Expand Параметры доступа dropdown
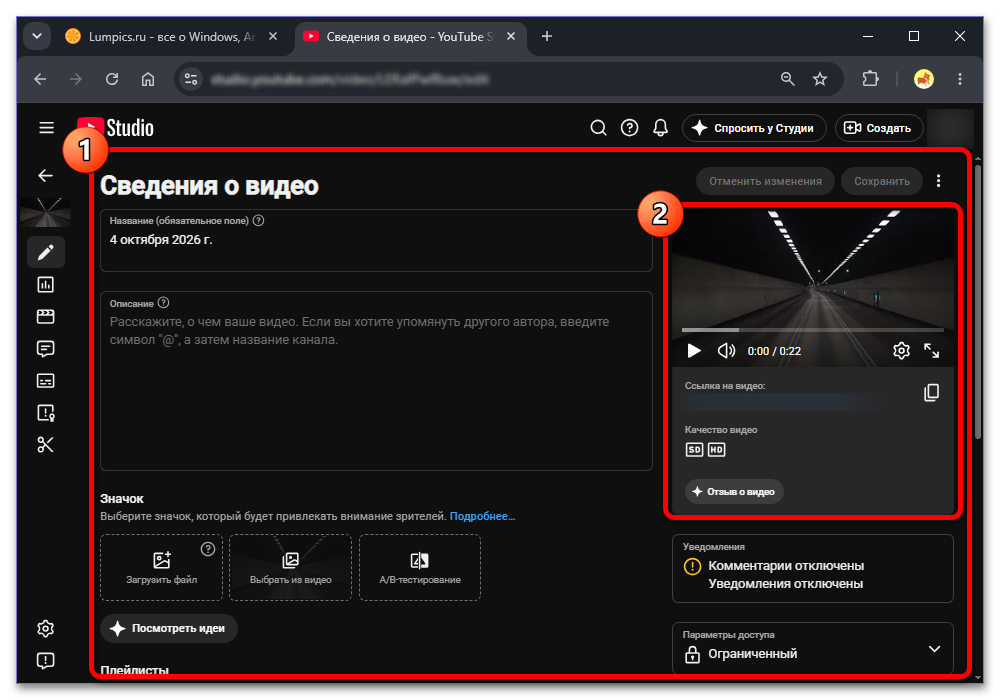 click(934, 649)
